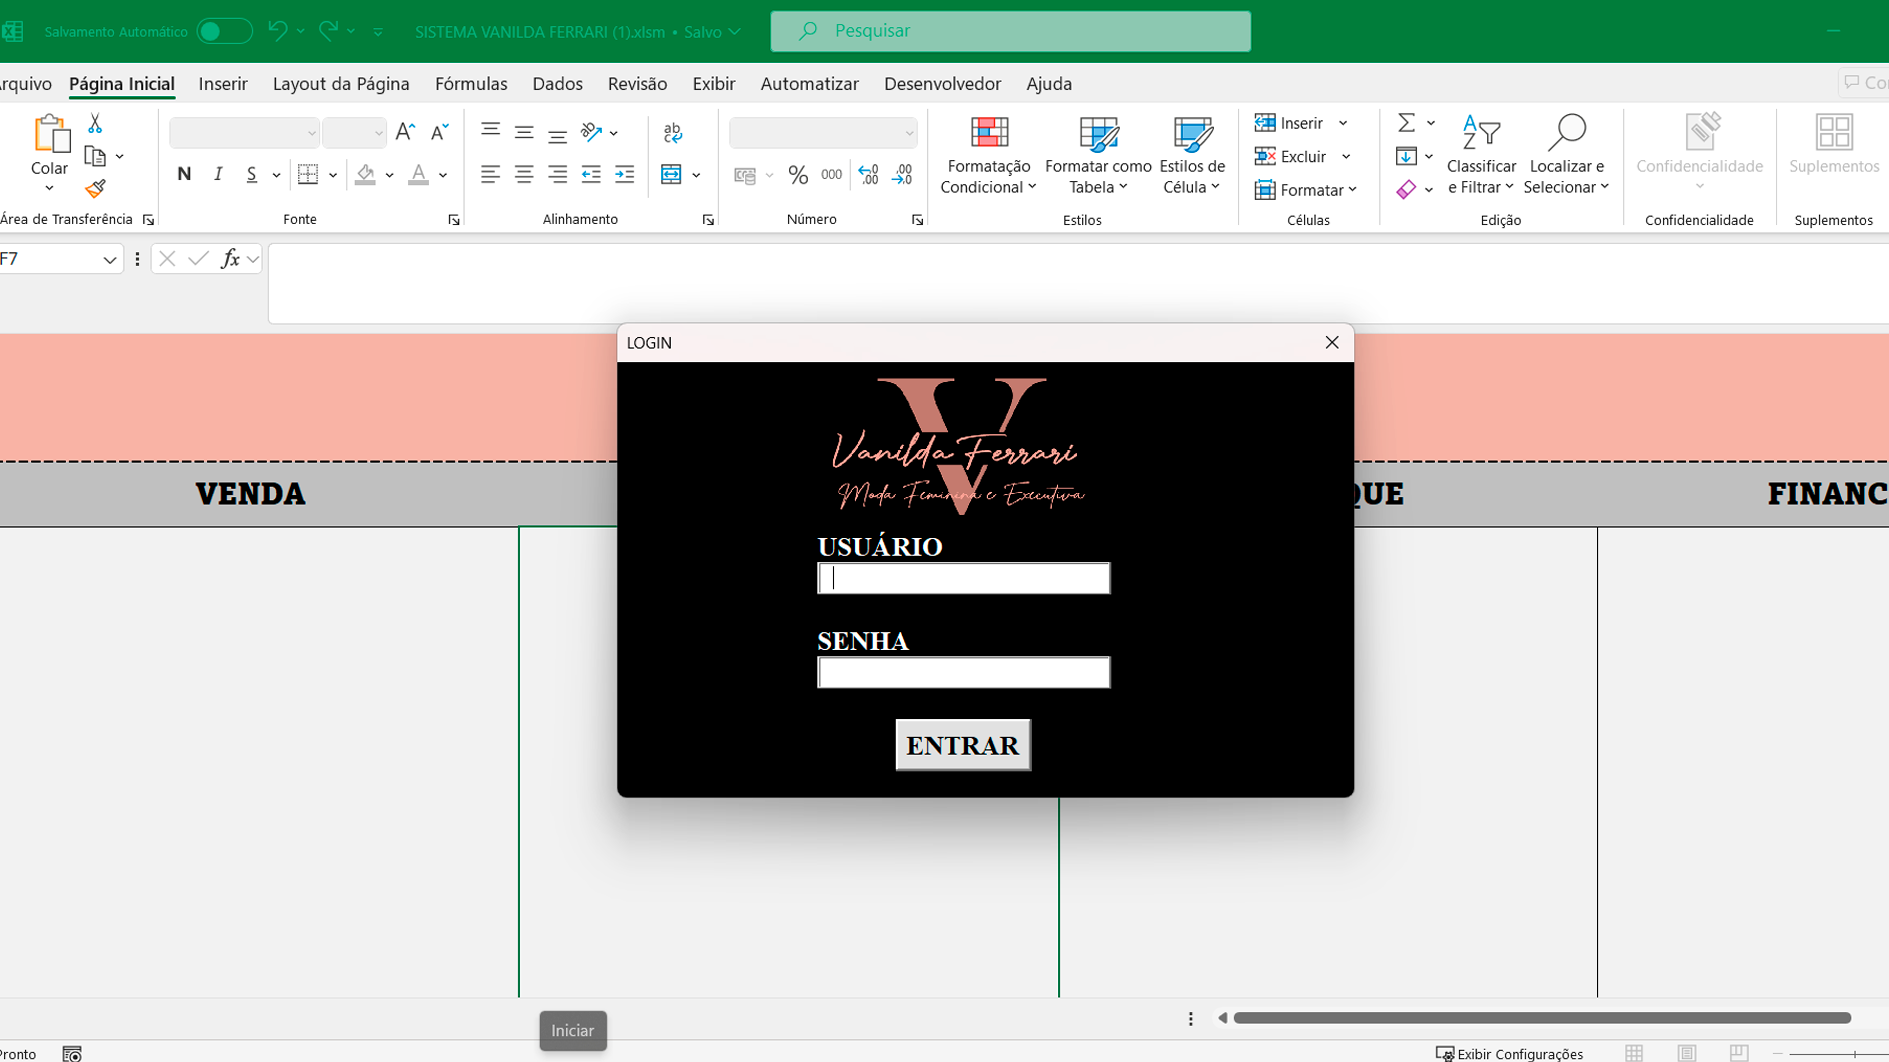This screenshot has height=1062, width=1889.
Task: Expand the number format combo box
Action: 908,133
